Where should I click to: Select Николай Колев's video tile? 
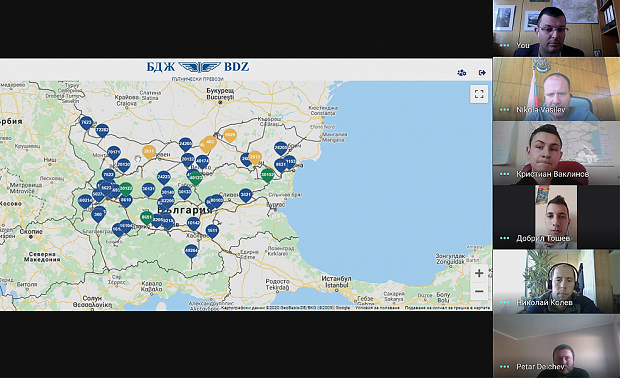pos(556,282)
